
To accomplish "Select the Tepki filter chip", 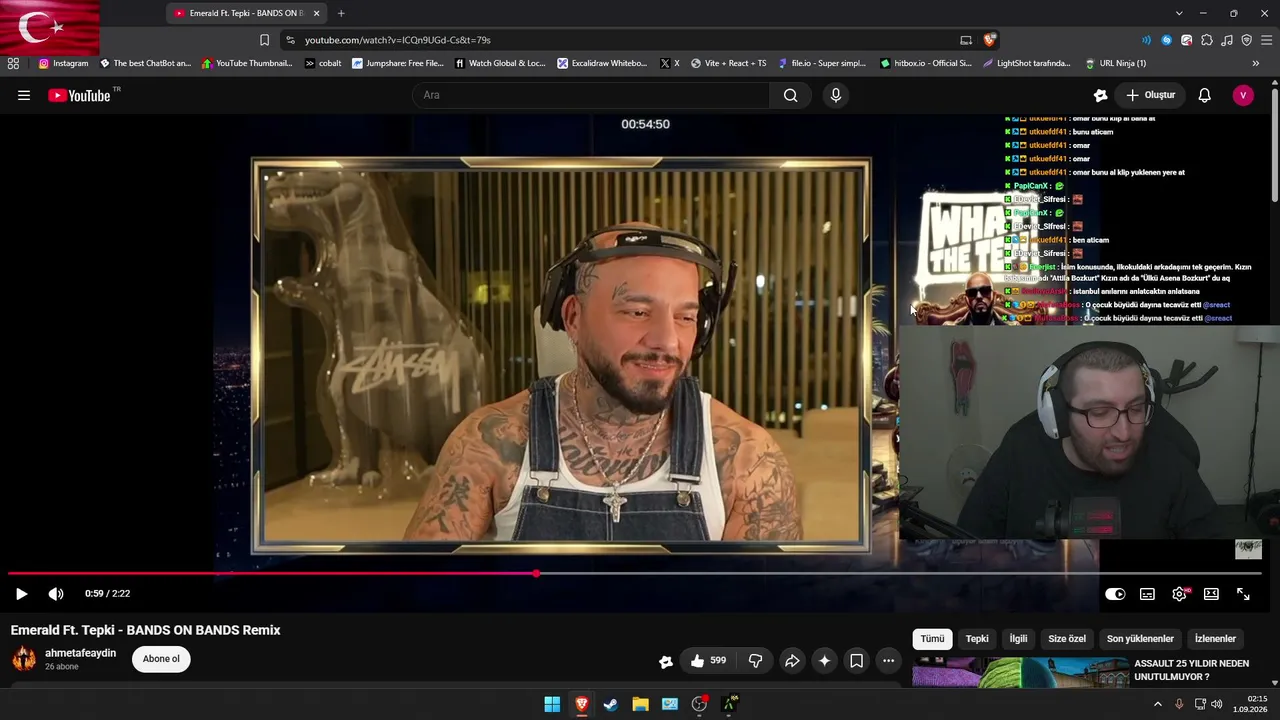I will coord(977,639).
